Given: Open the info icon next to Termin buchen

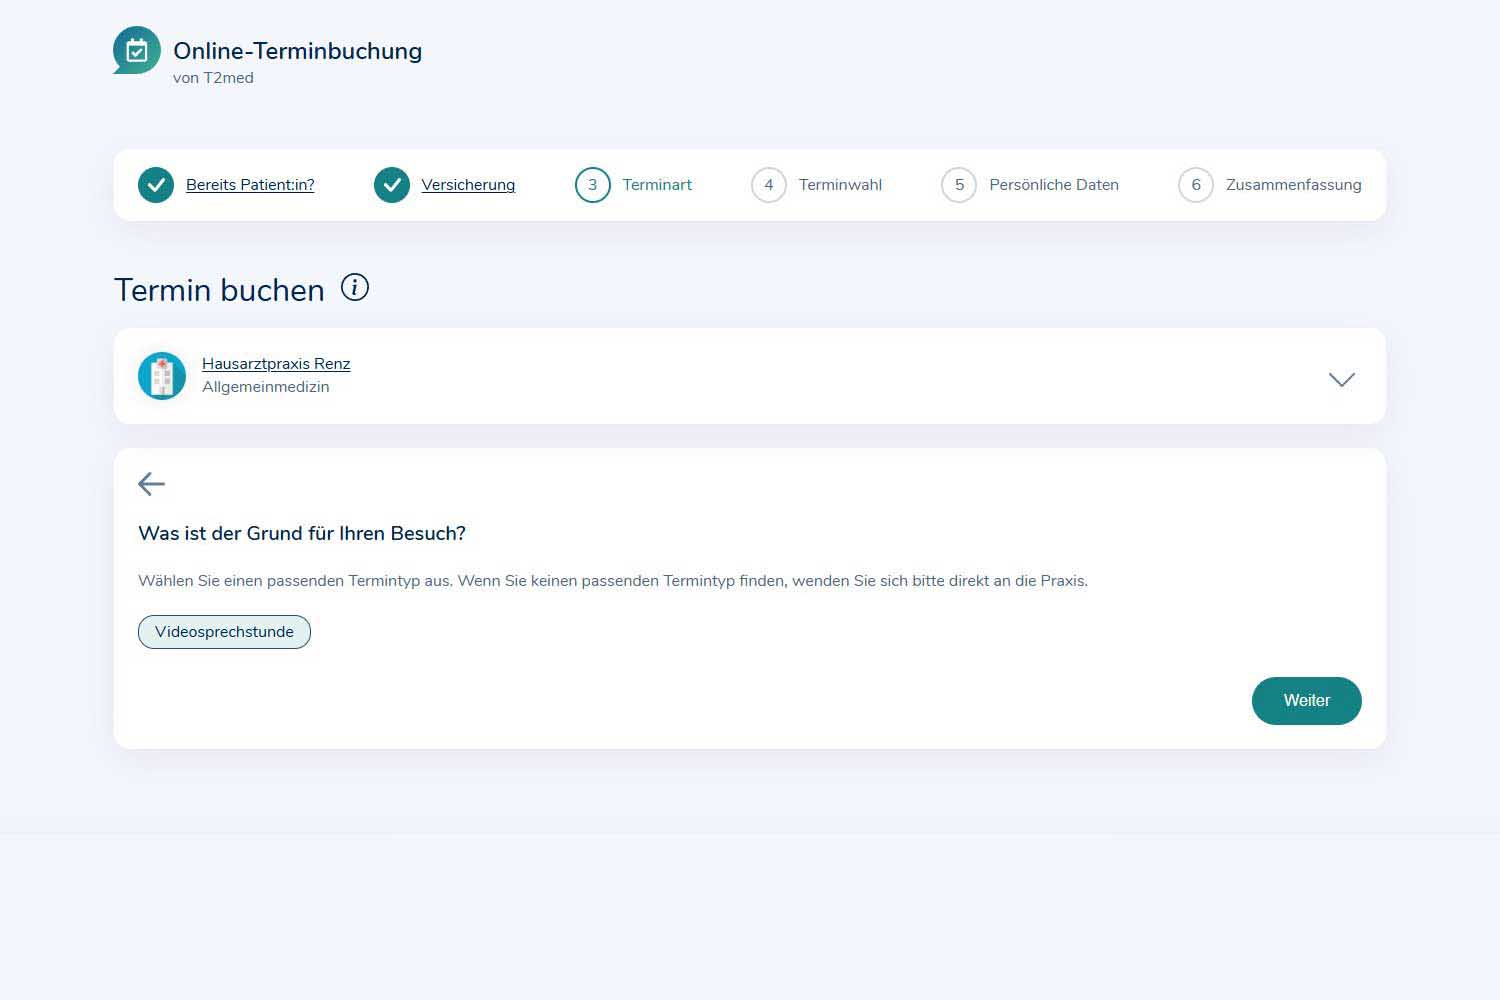Looking at the screenshot, I should 355,288.
